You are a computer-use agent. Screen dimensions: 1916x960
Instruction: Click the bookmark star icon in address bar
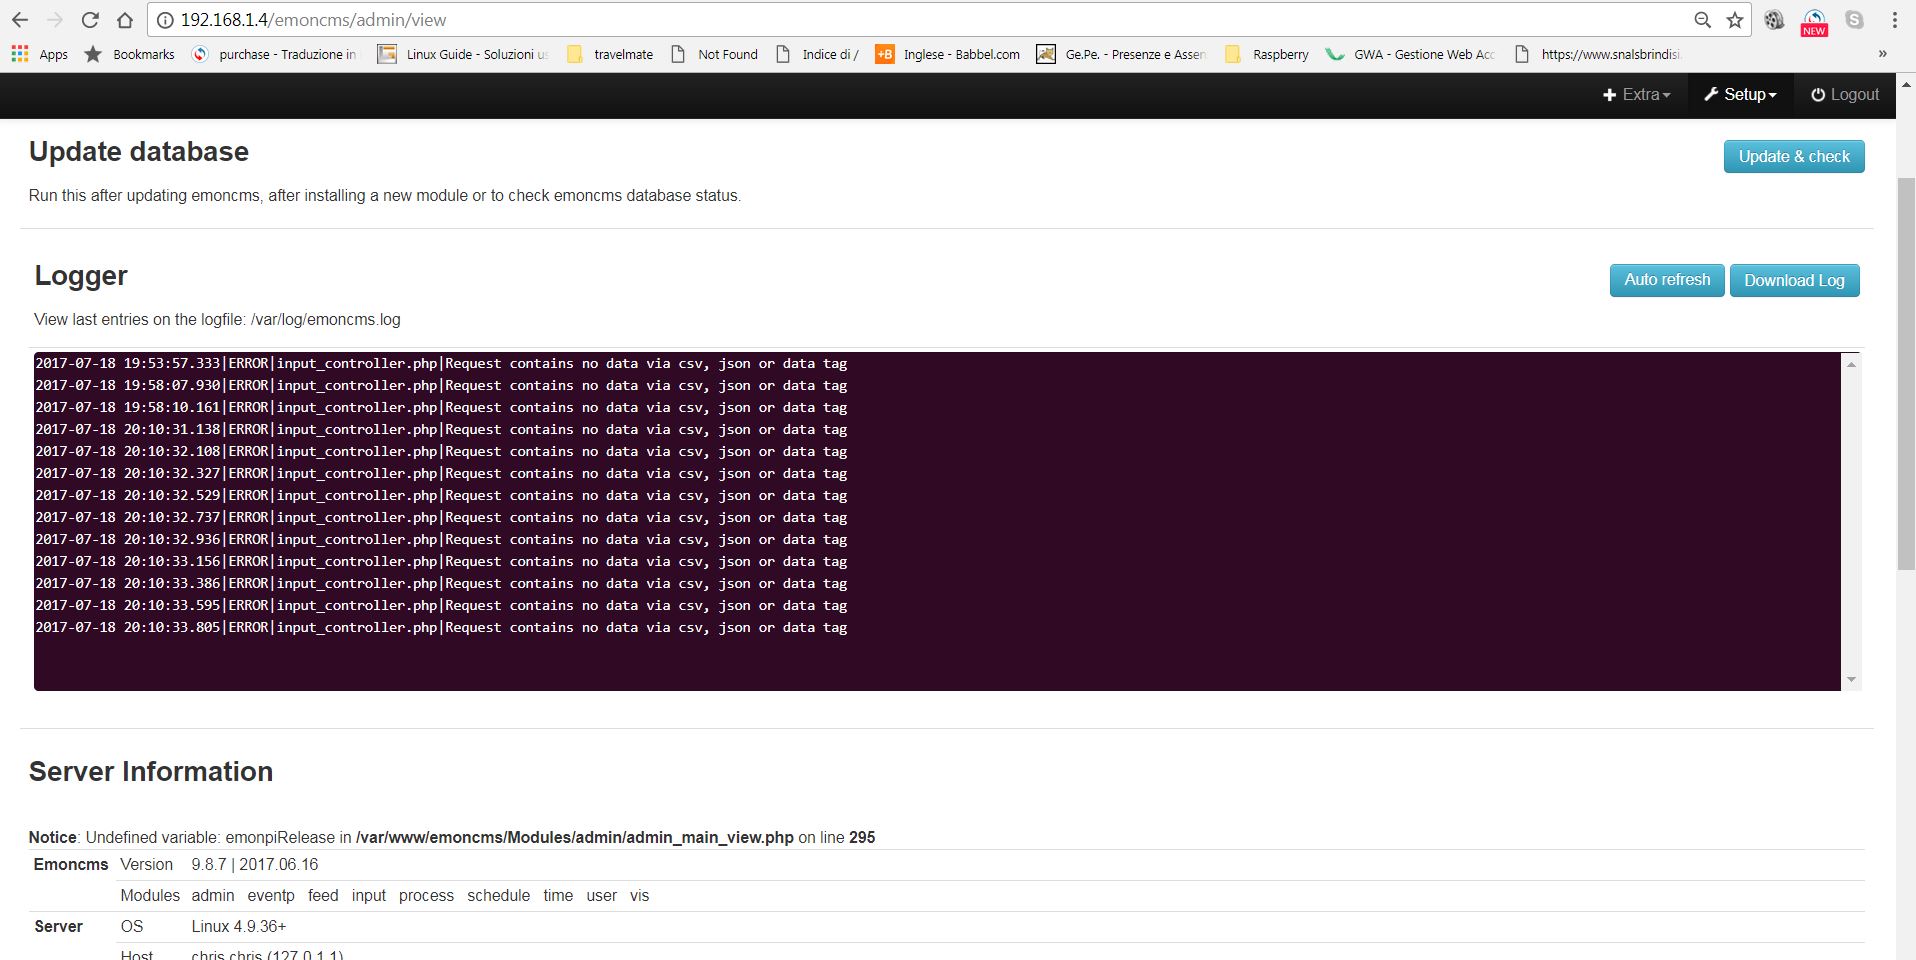click(x=1735, y=20)
